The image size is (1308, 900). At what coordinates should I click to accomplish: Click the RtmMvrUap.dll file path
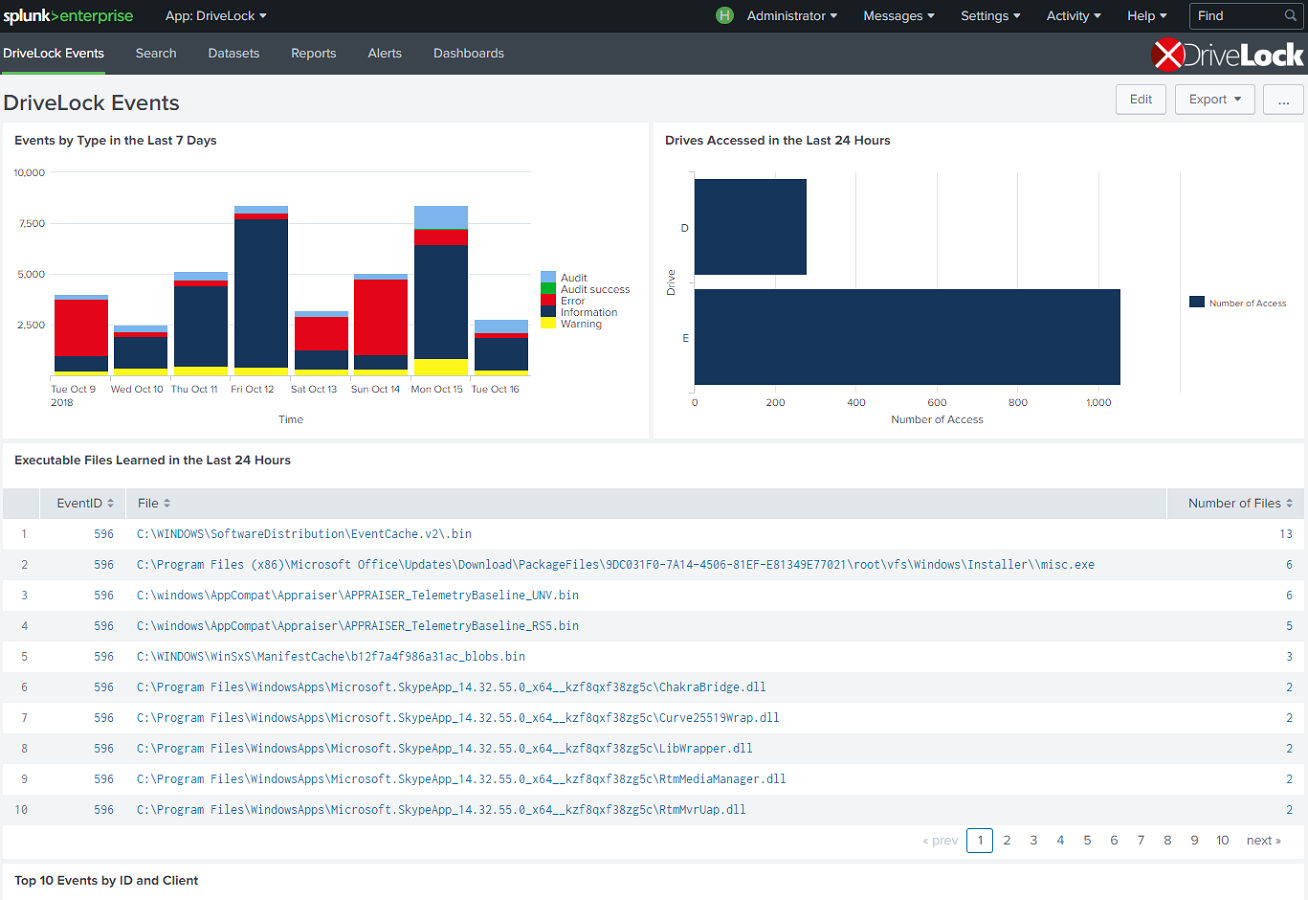tap(442, 810)
